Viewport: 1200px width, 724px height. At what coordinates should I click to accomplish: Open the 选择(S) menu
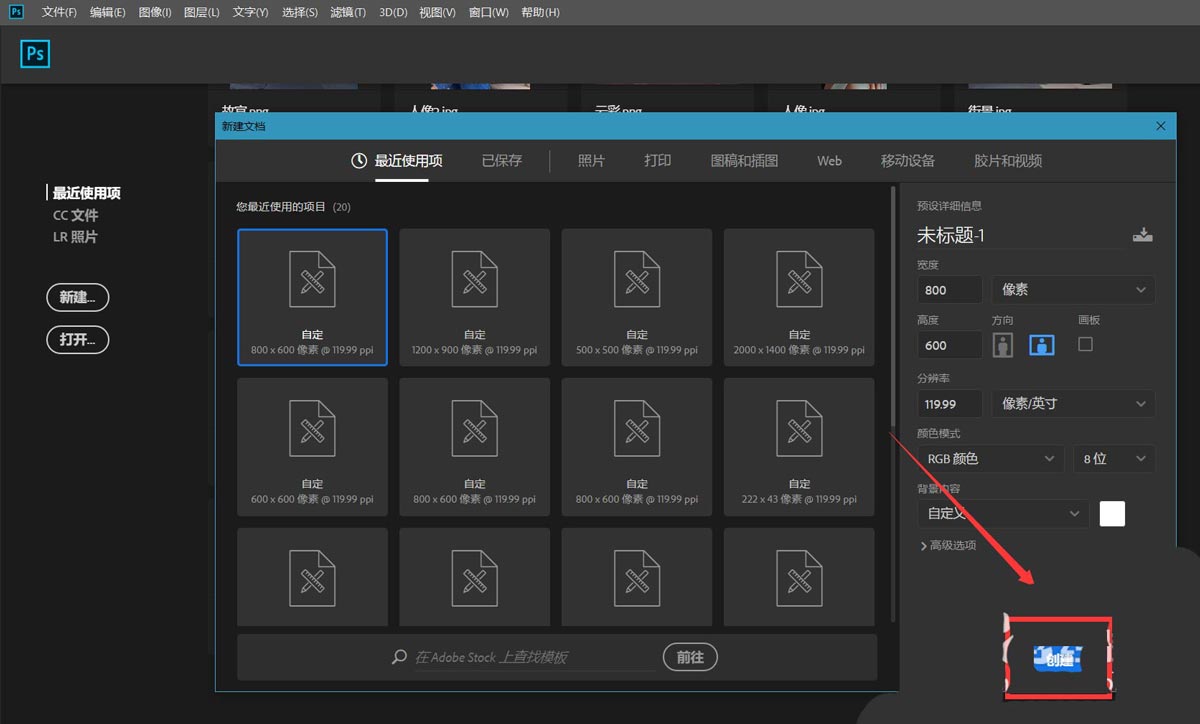[x=299, y=13]
